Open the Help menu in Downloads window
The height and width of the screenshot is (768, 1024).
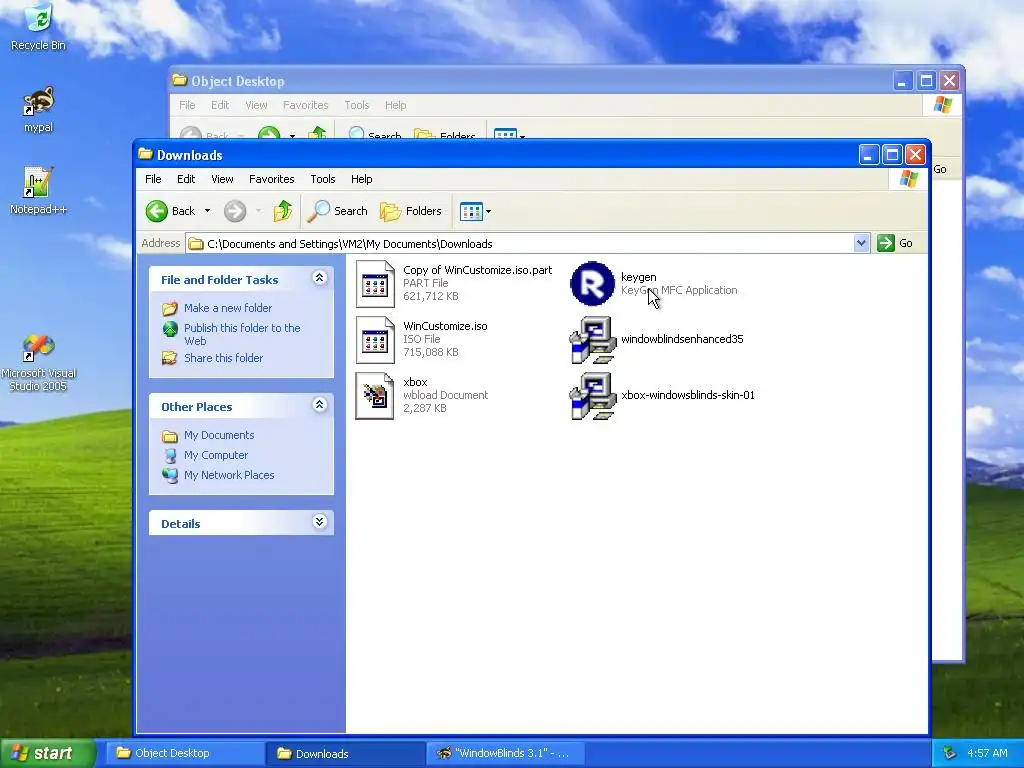(x=361, y=179)
